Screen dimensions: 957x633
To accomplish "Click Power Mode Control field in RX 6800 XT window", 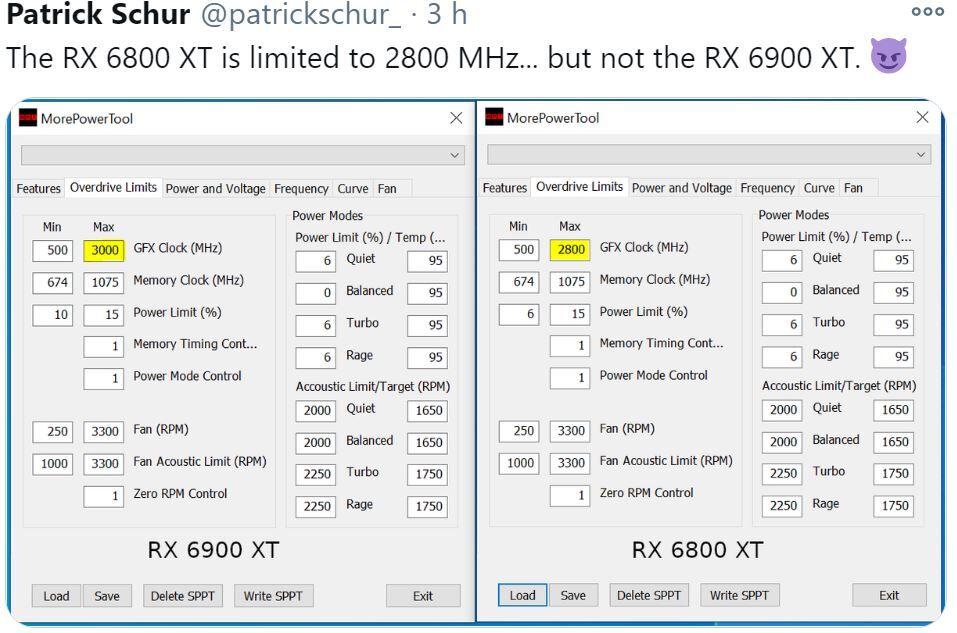I will click(570, 377).
